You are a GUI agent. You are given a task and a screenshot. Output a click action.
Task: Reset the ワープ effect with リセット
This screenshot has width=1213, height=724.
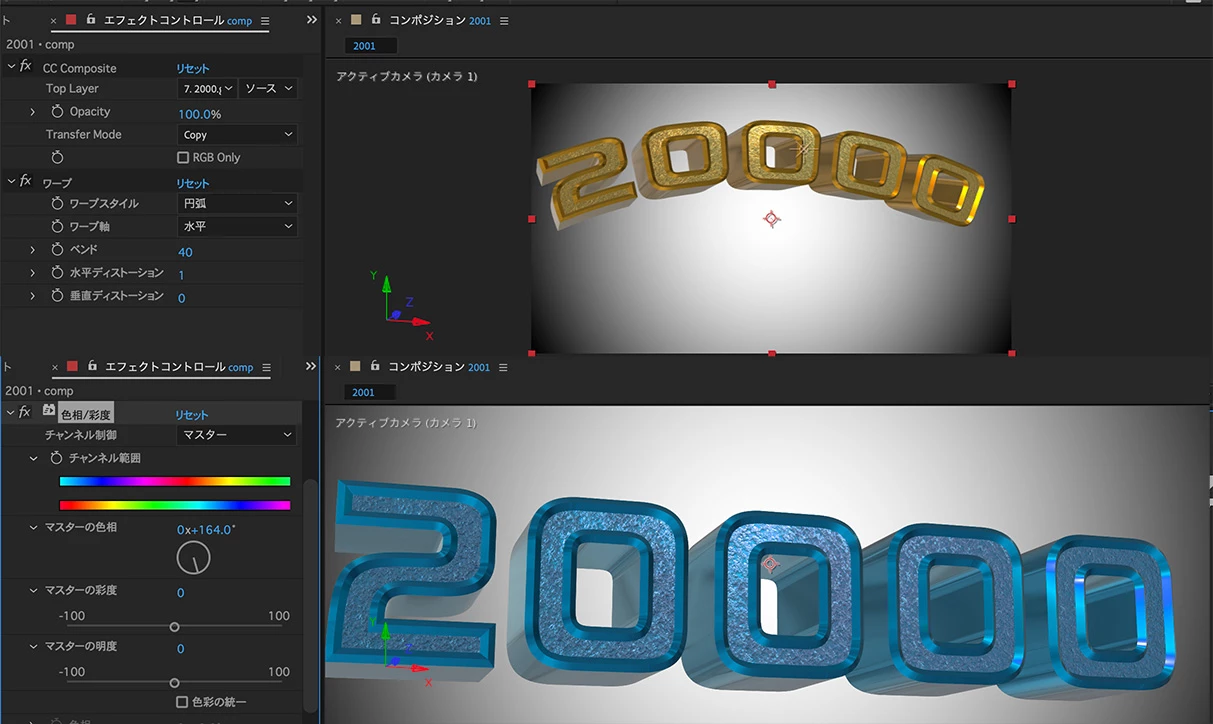click(x=193, y=183)
